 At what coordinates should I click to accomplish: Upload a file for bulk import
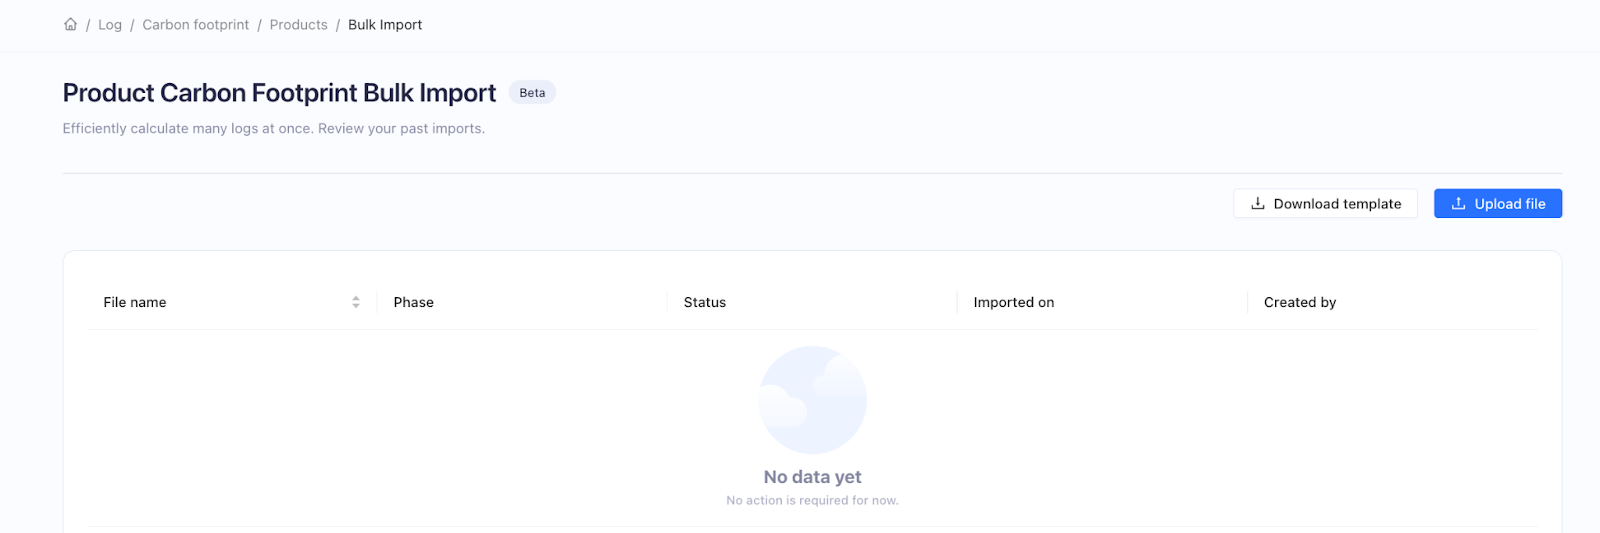coord(1498,203)
